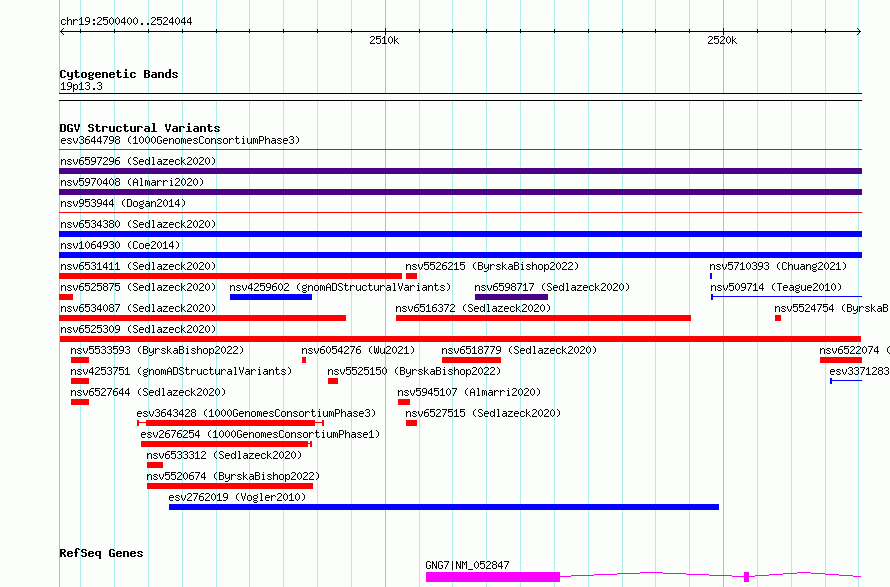
Task: Open nsv5526215 (ByrskaBishop2022) variant
Action: coord(492,266)
